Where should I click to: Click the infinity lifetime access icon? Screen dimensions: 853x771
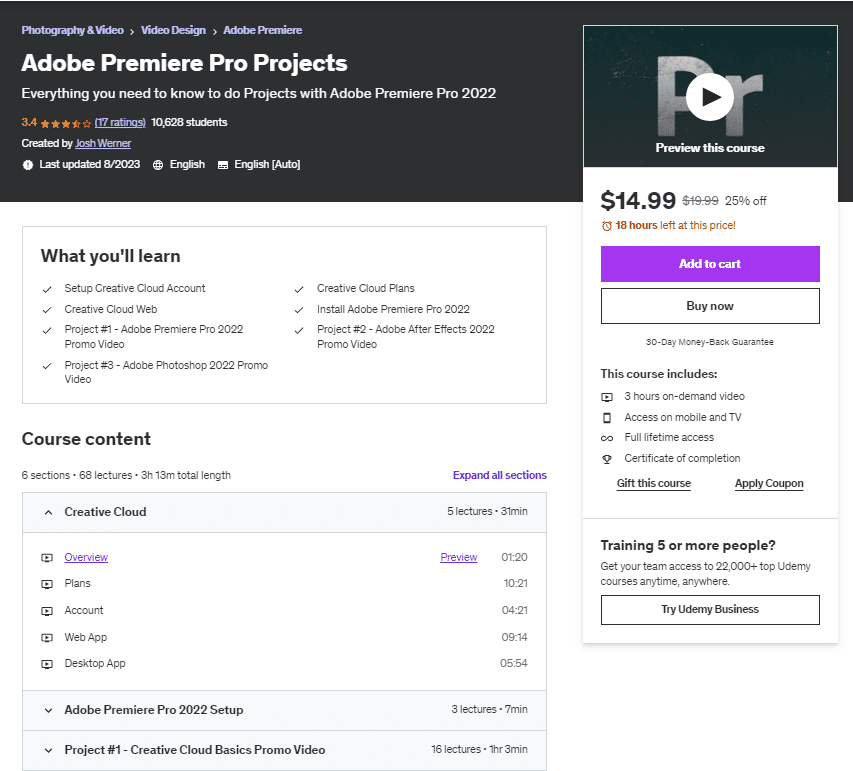607,438
